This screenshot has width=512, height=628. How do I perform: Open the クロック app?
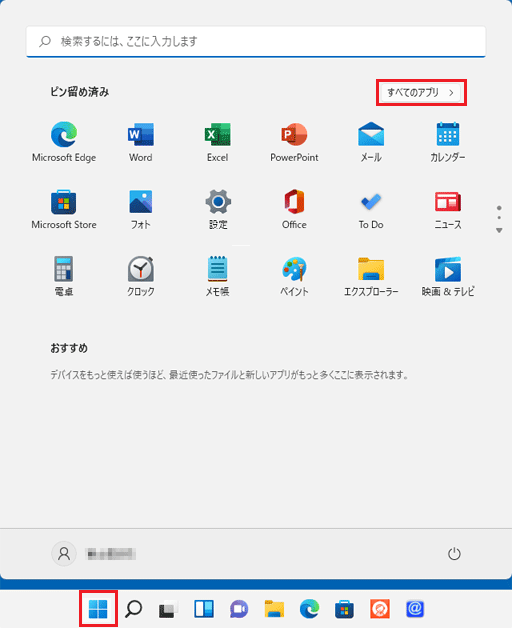pyautogui.click(x=141, y=276)
